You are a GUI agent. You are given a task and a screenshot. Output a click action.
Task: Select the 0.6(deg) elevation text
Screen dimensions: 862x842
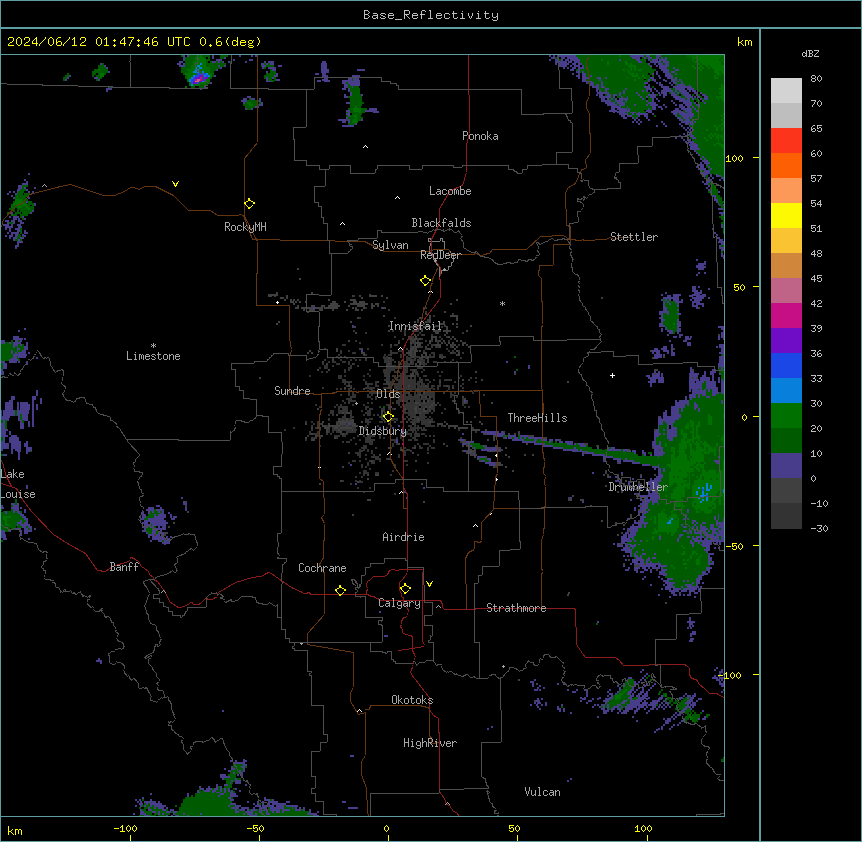click(230, 42)
